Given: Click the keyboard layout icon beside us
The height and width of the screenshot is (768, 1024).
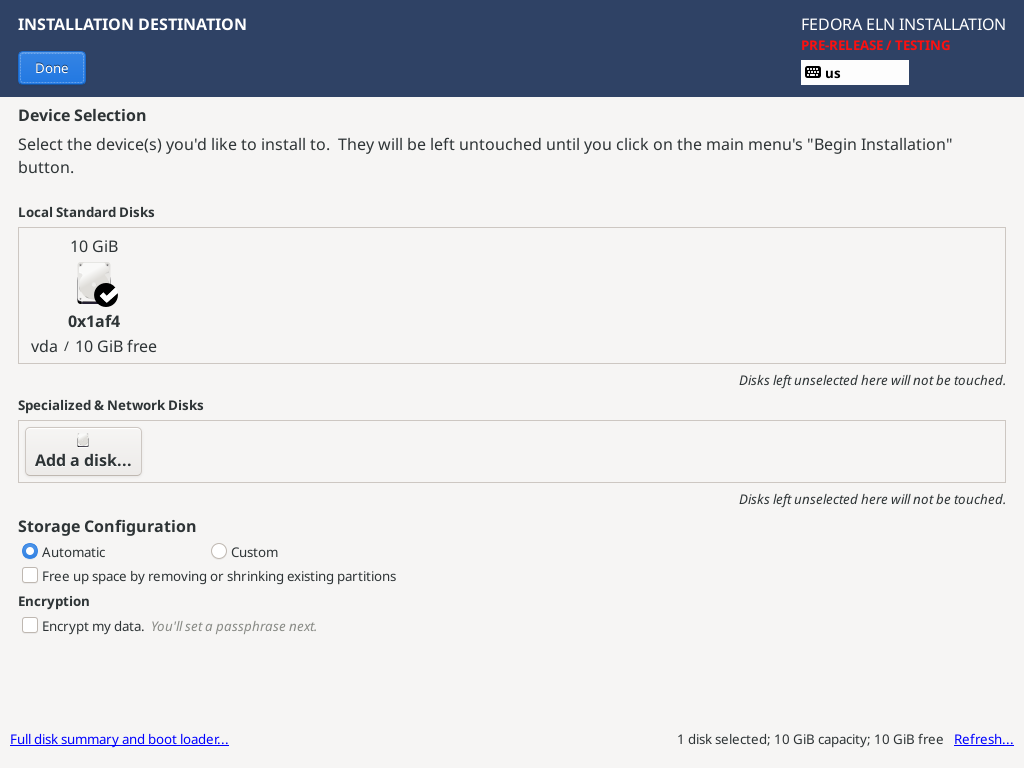Looking at the screenshot, I should click(812, 72).
